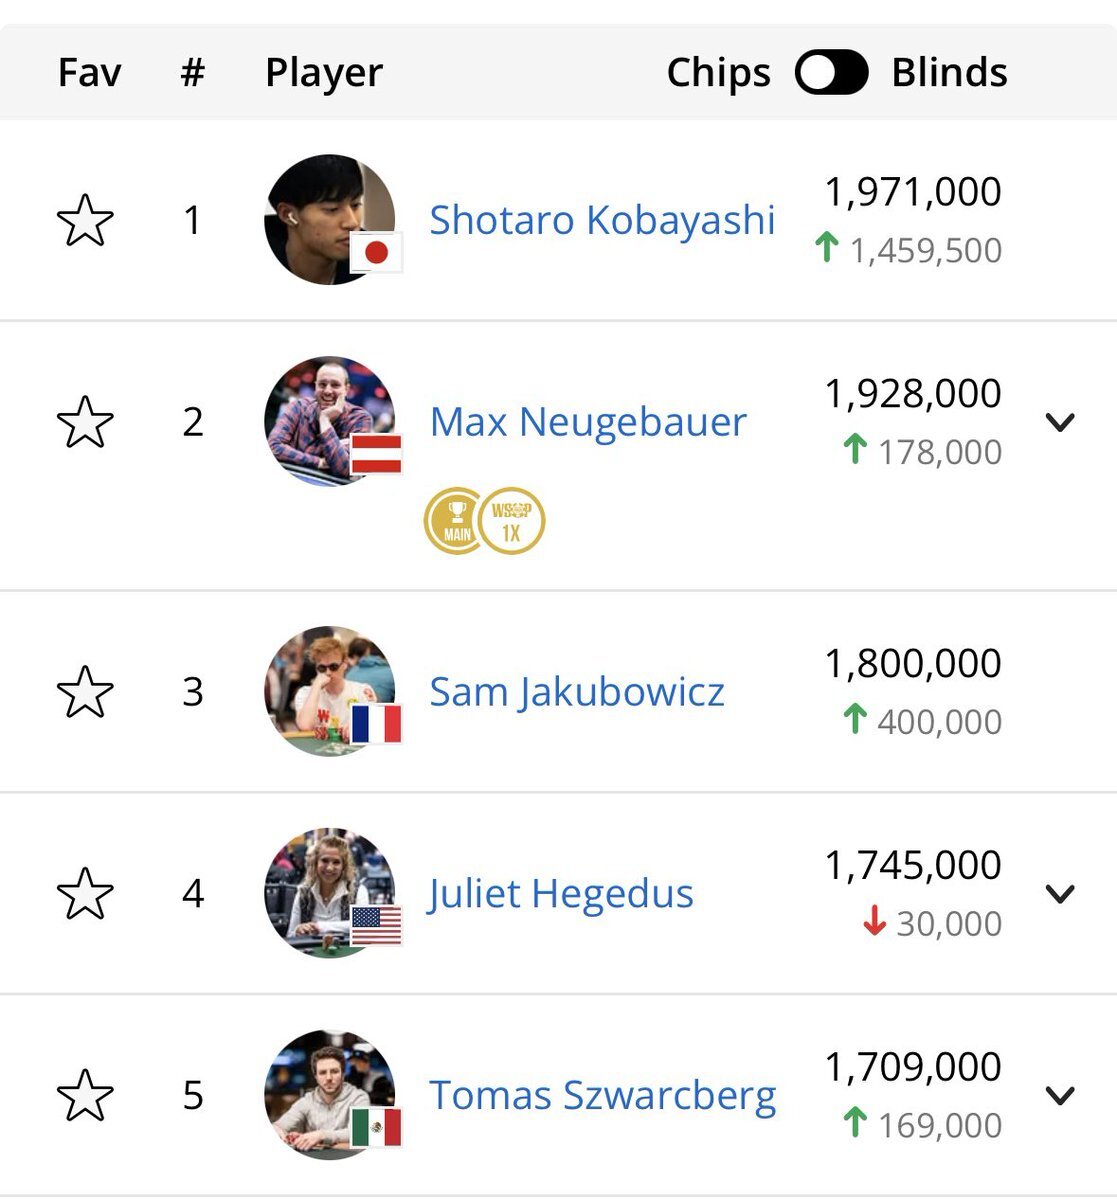1117x1200 pixels.
Task: Expand Juliet Hegedus details chevron
Action: (1060, 893)
